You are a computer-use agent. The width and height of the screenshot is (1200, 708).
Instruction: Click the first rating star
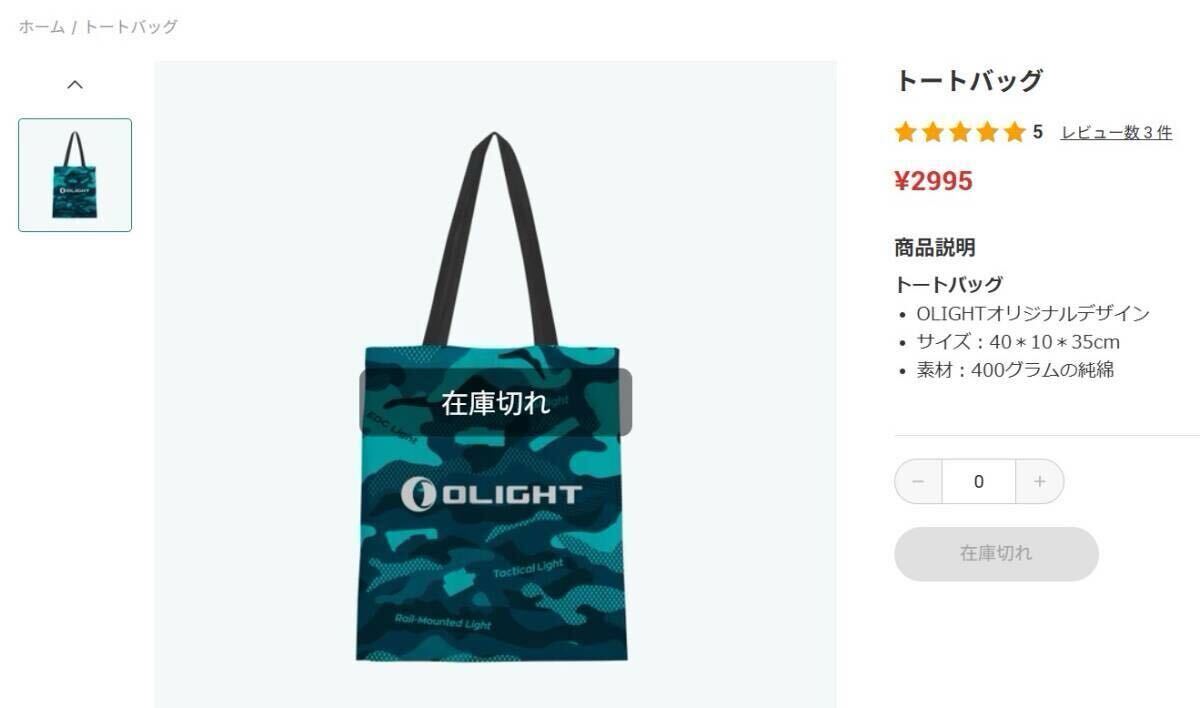(x=906, y=132)
